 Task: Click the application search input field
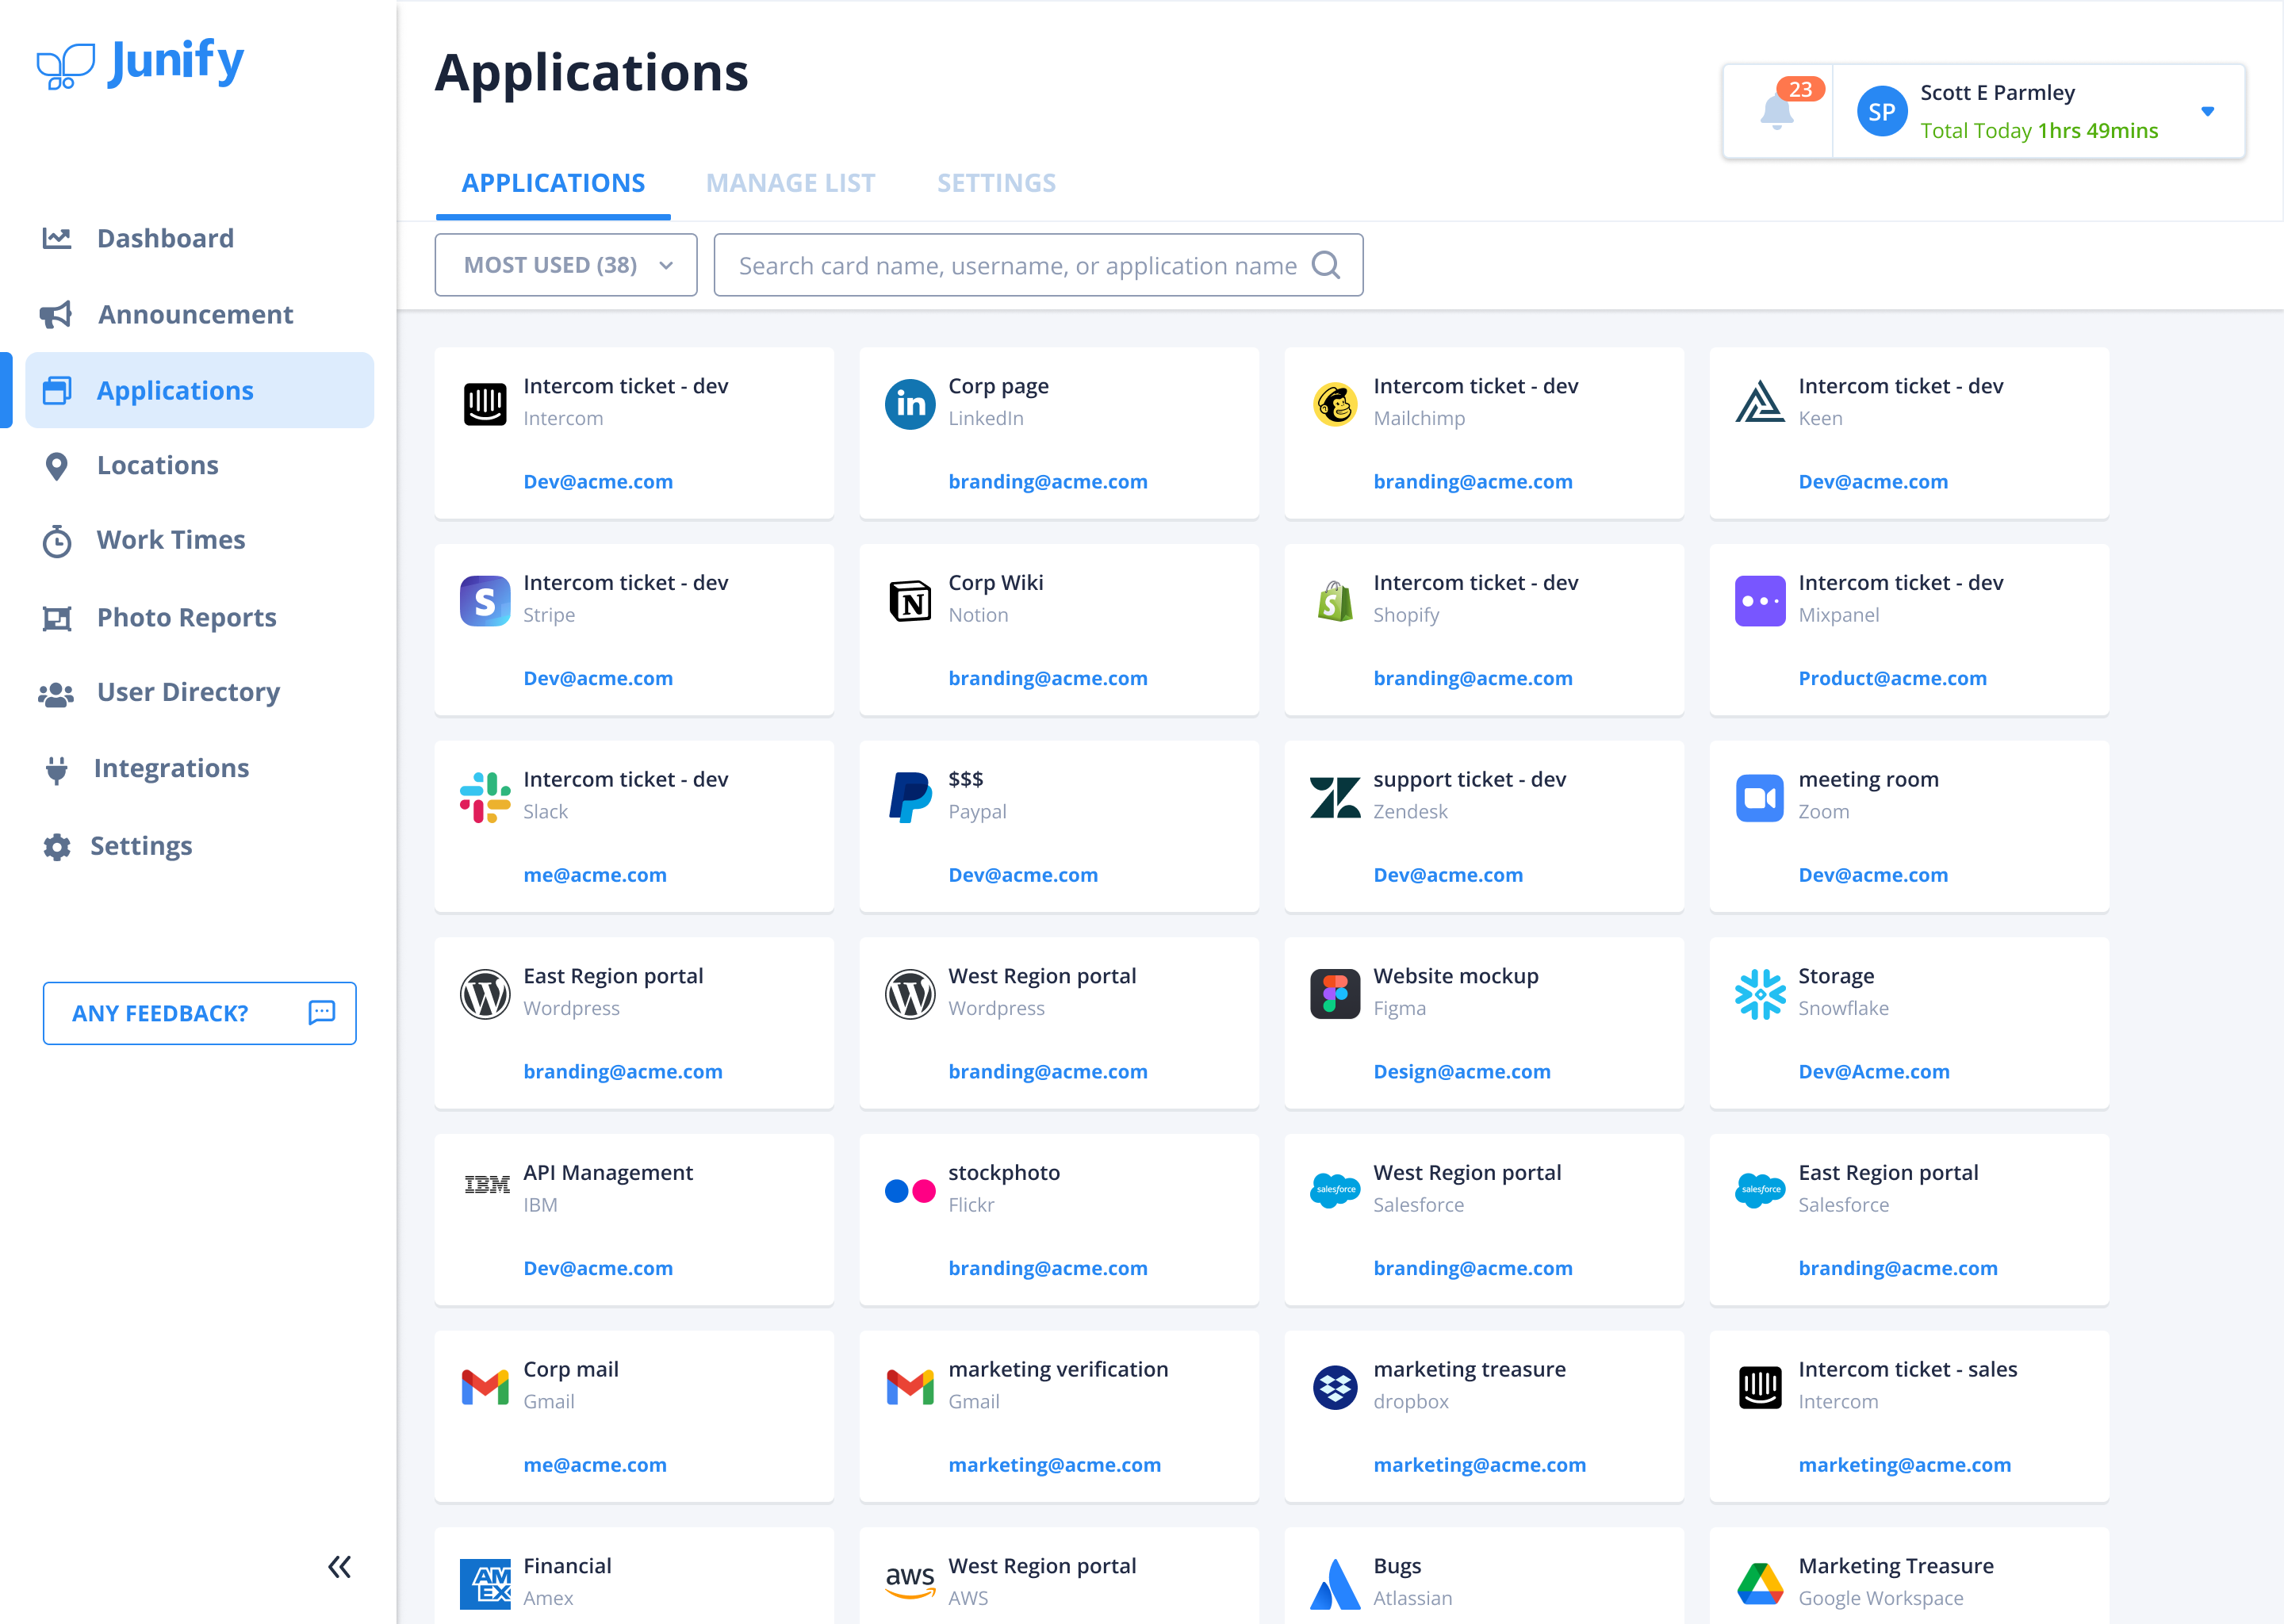pyautogui.click(x=1038, y=265)
